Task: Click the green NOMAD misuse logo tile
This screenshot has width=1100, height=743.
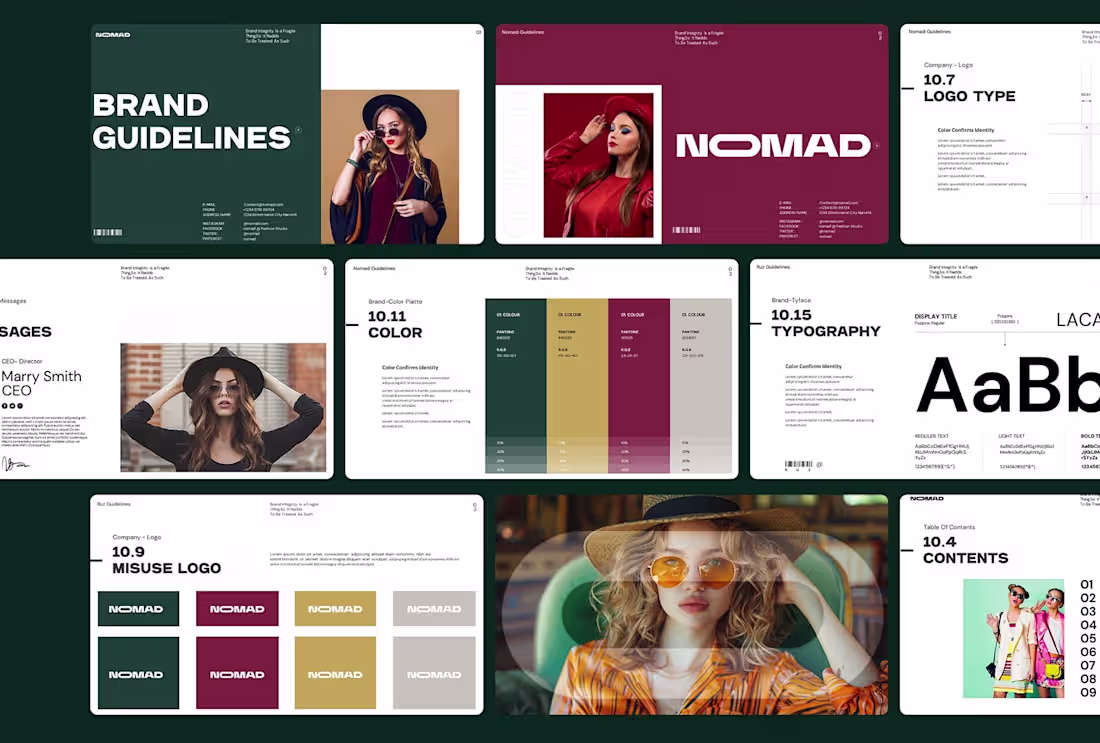Action: click(x=138, y=608)
